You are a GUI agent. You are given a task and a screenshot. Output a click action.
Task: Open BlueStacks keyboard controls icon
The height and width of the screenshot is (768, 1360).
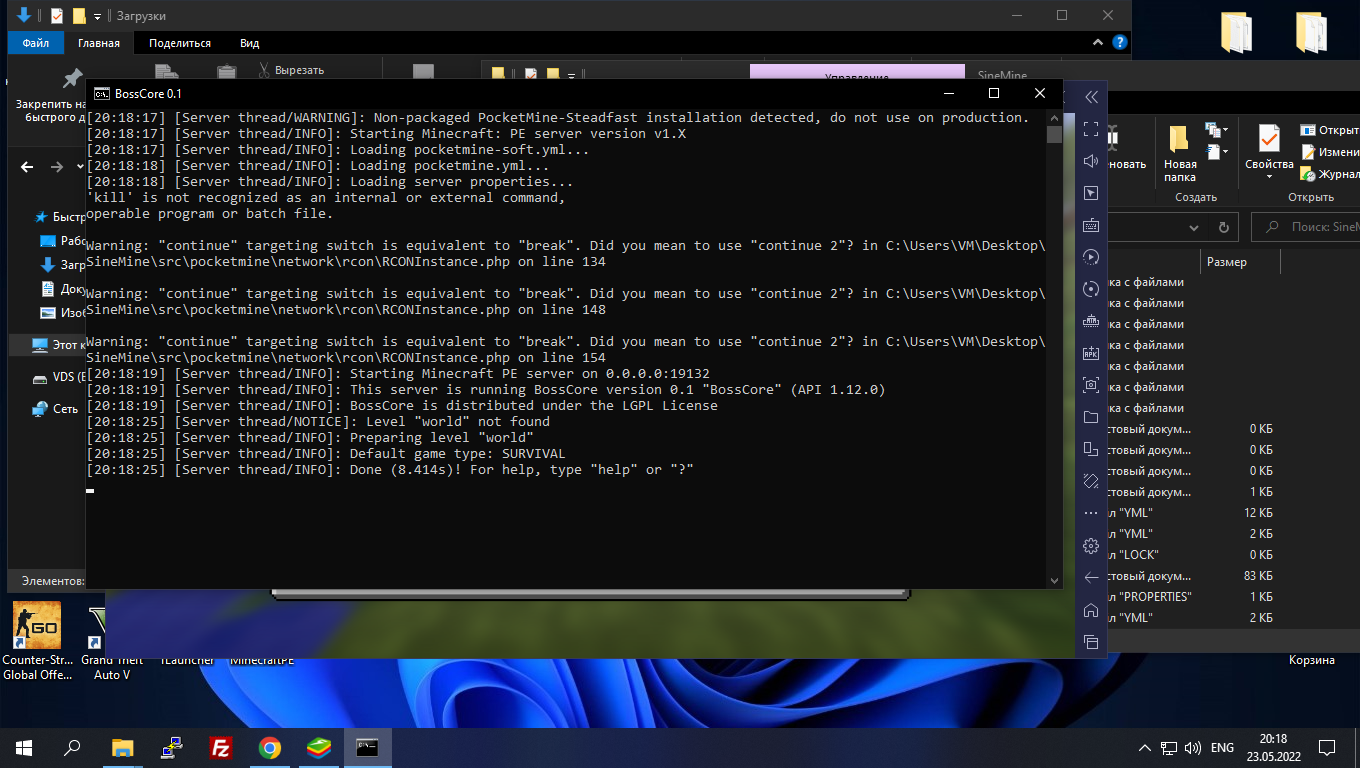1091,225
